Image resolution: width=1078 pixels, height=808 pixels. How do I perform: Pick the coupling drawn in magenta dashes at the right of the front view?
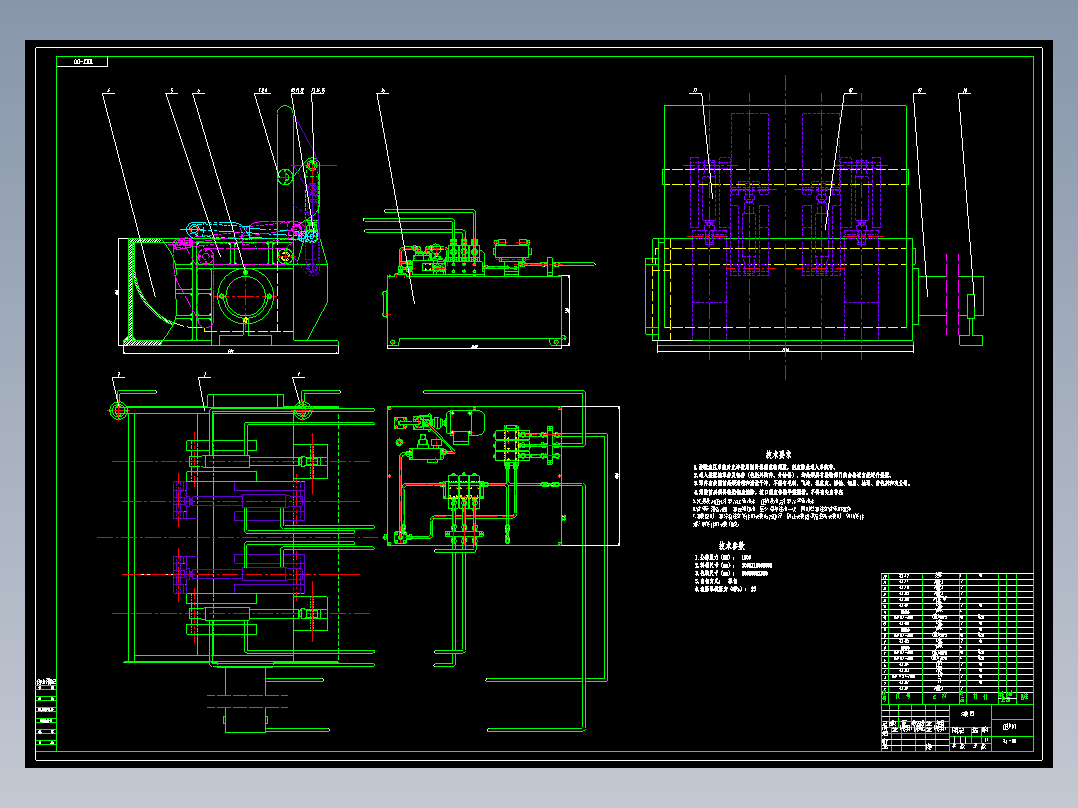(x=952, y=296)
